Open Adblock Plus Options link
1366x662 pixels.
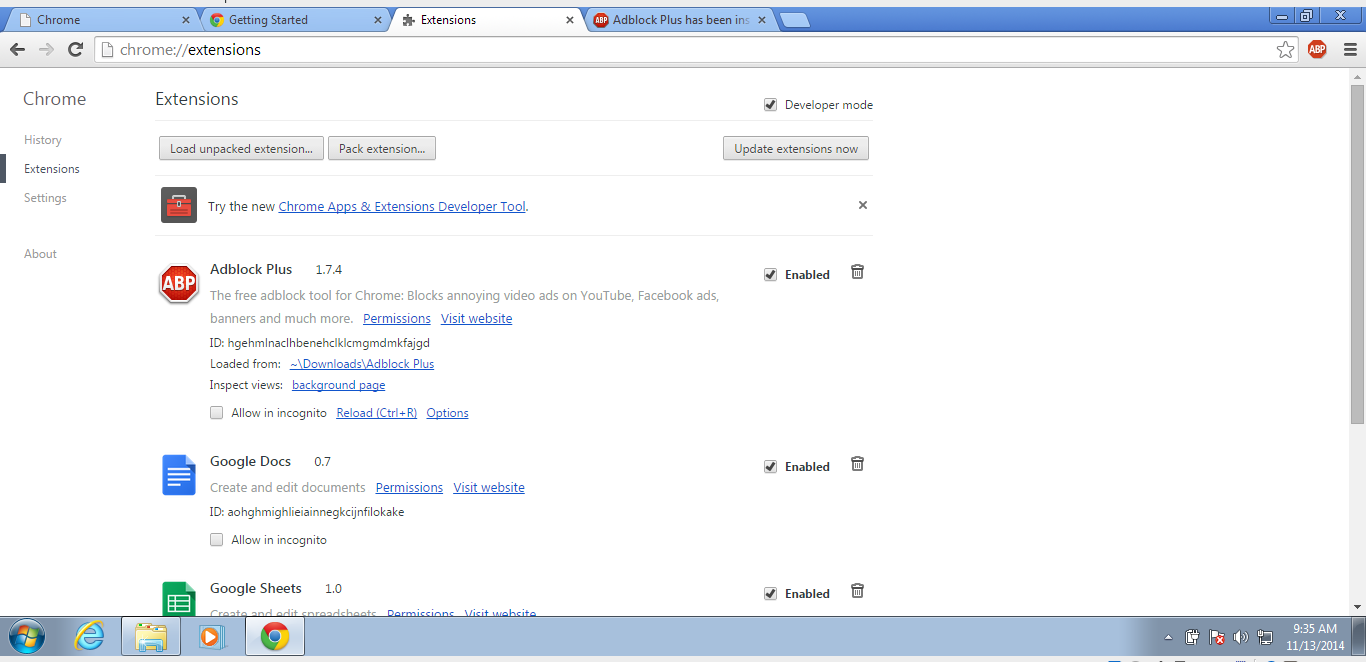point(447,413)
